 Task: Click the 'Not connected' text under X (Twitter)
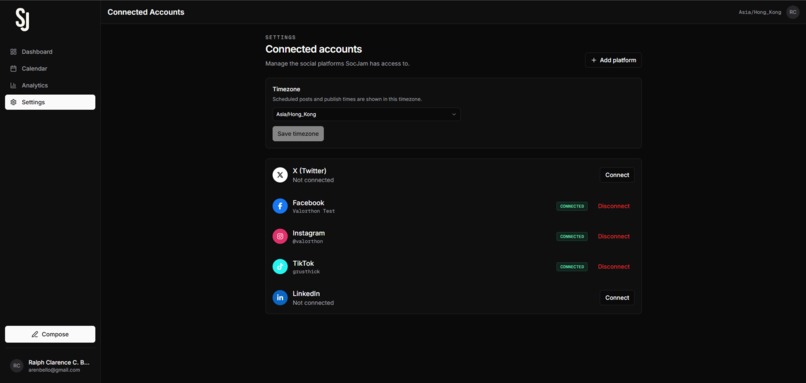pos(313,180)
